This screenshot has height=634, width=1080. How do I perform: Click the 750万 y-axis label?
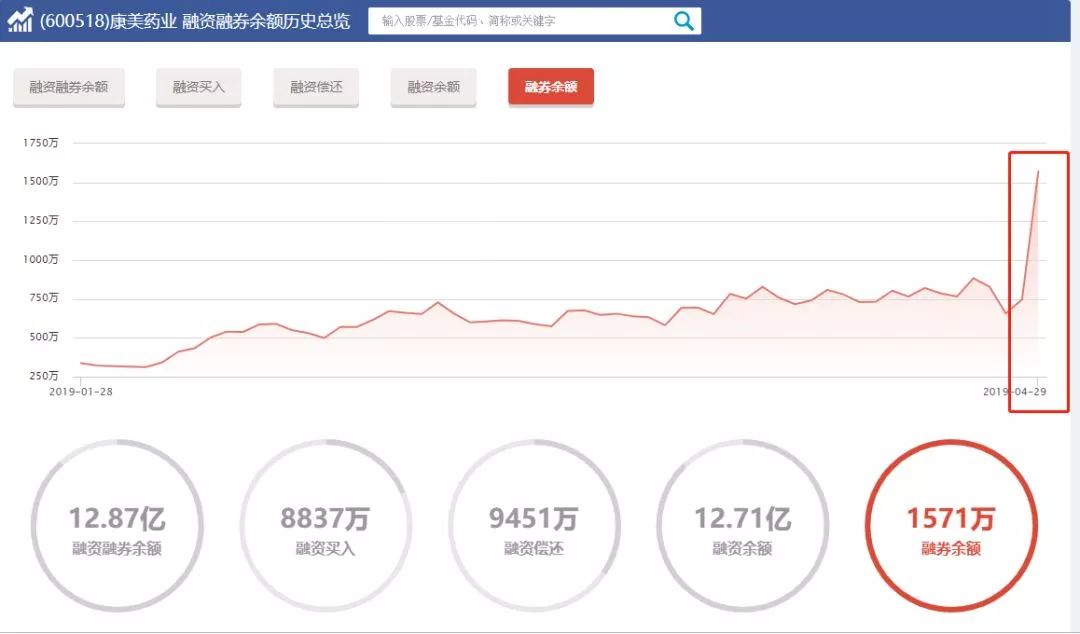[x=43, y=298]
